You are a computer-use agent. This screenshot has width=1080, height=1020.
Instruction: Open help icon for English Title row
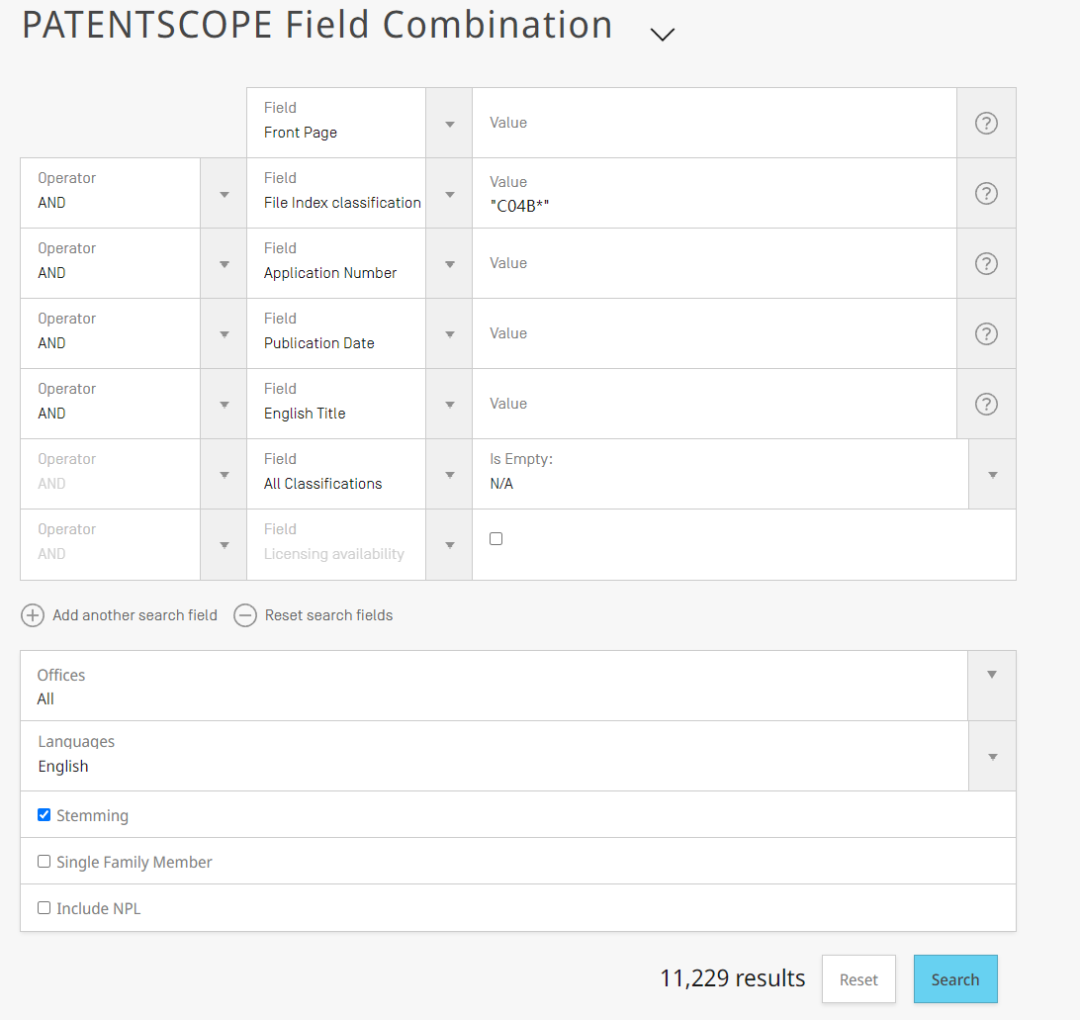(x=986, y=404)
